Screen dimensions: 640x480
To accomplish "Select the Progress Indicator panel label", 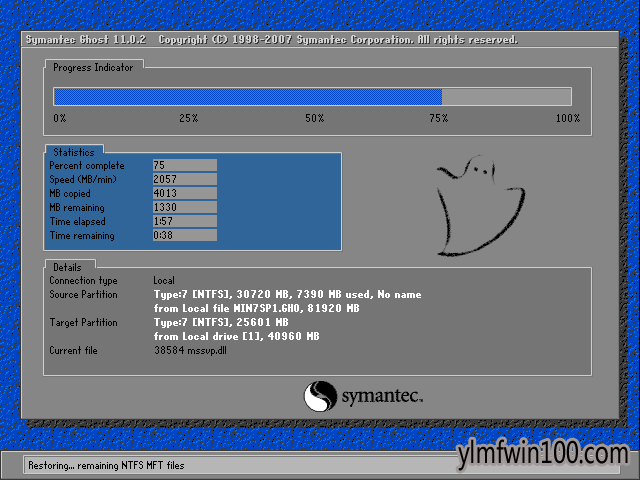I will [93, 68].
